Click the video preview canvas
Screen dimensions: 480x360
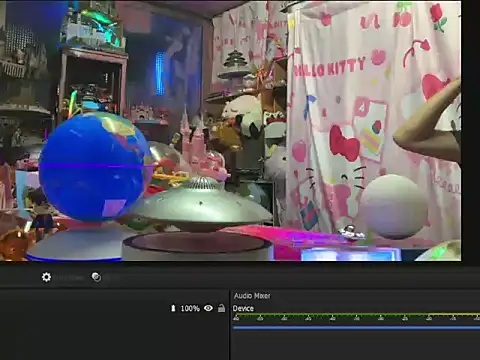click(231, 131)
